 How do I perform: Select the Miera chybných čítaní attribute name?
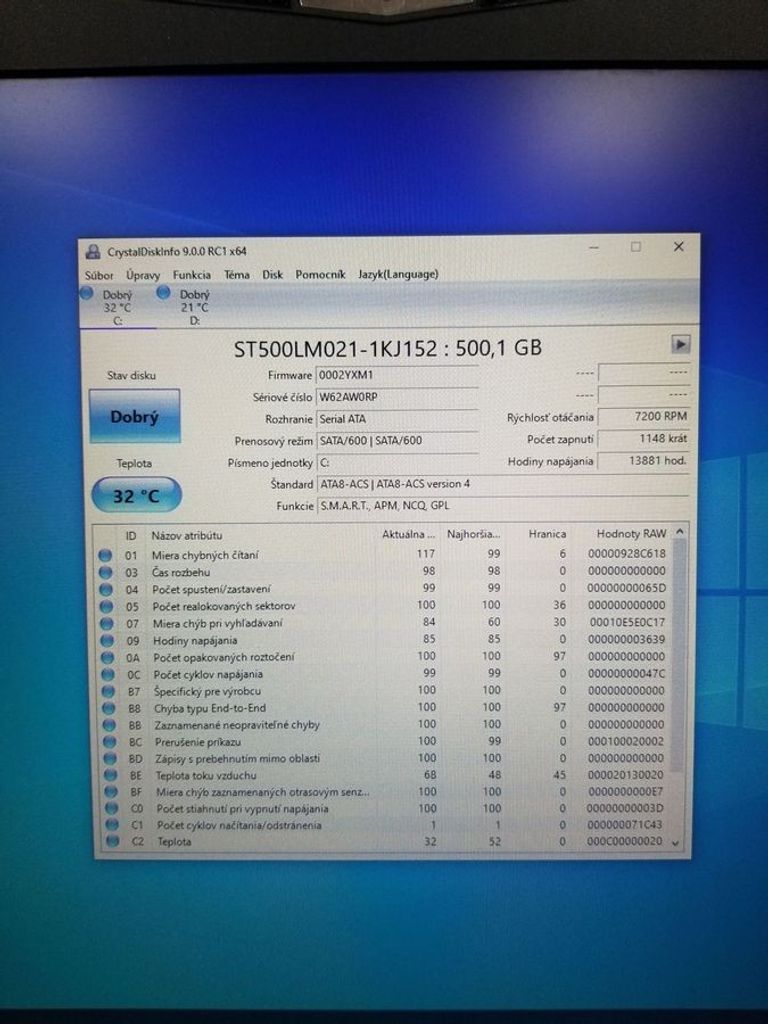[205, 555]
